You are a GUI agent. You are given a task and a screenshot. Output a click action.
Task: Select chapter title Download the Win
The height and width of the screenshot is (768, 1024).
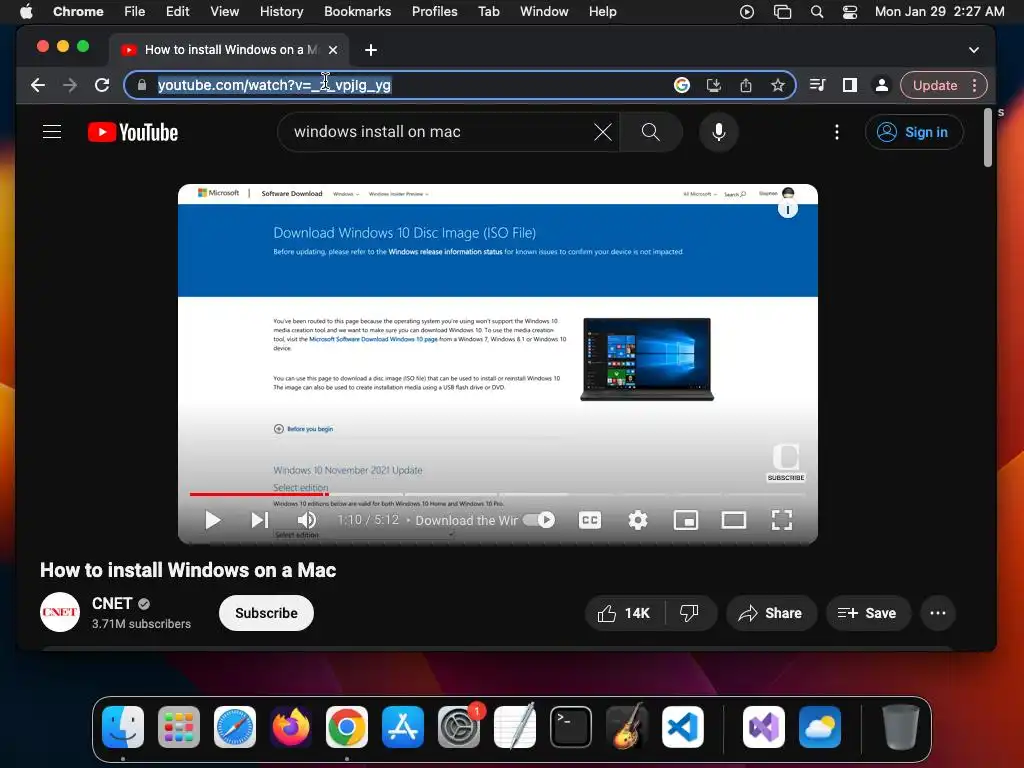point(466,520)
